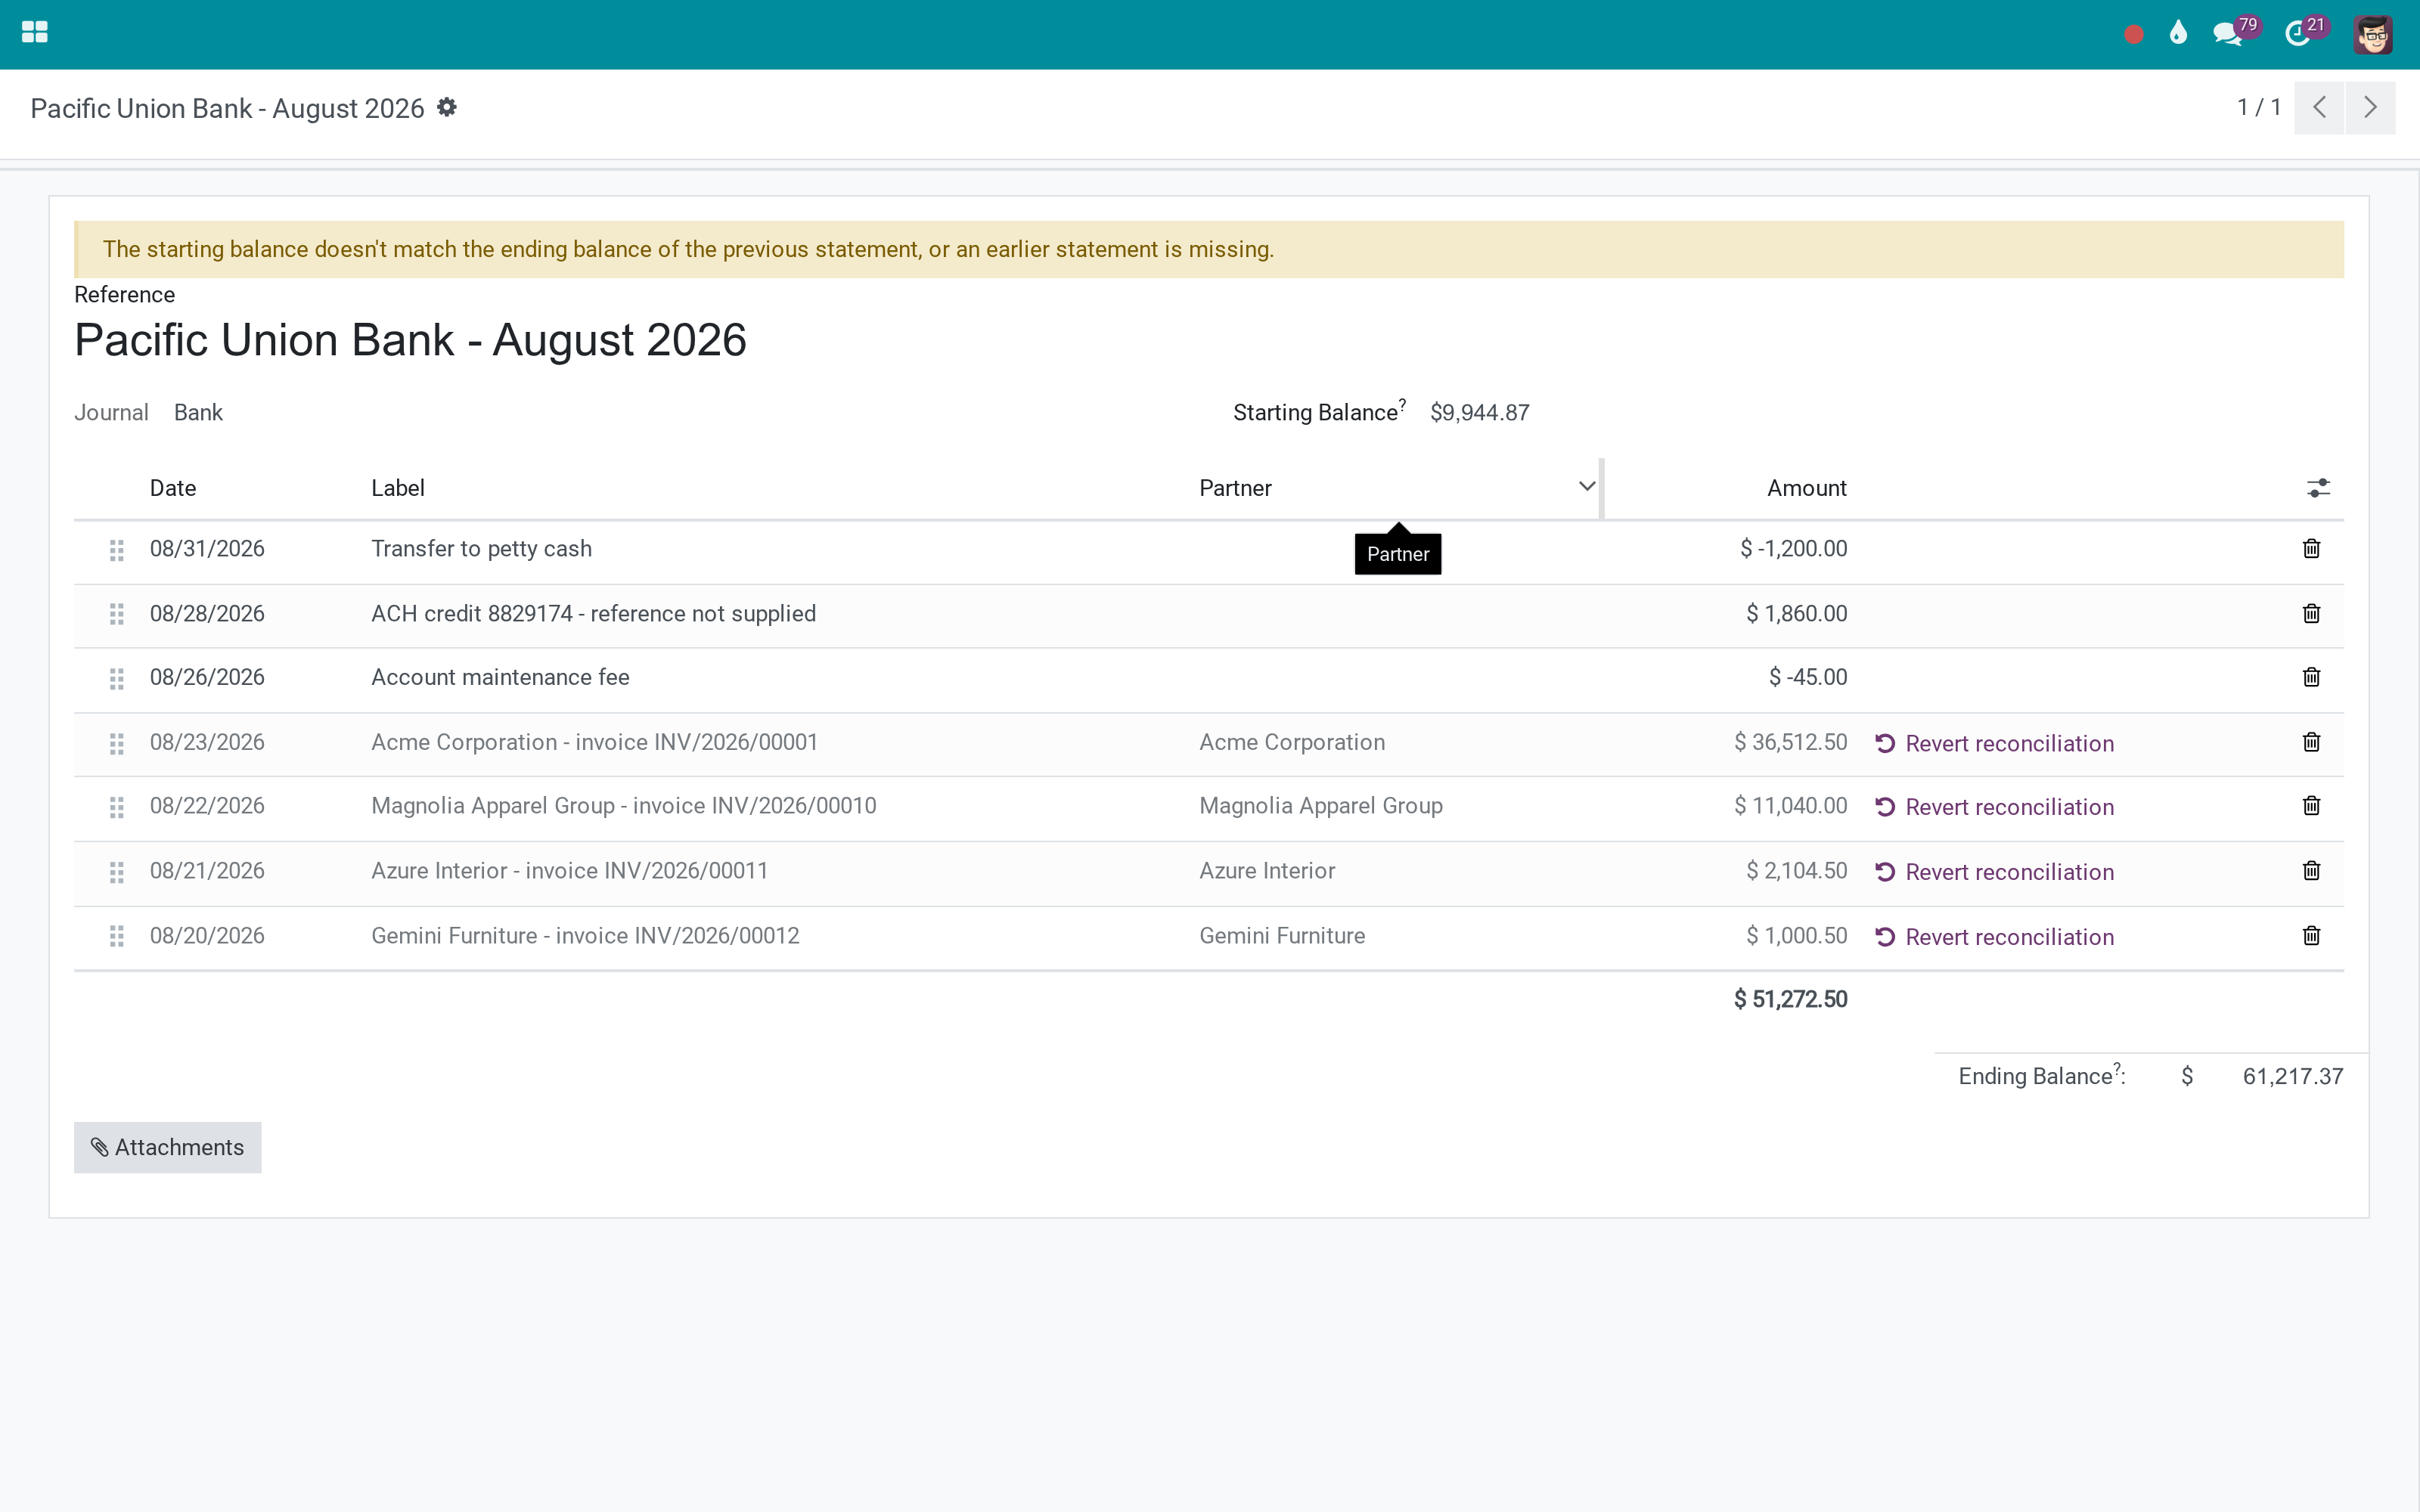Sort by the Date column header
This screenshot has height=1512, width=2420.
coord(173,488)
